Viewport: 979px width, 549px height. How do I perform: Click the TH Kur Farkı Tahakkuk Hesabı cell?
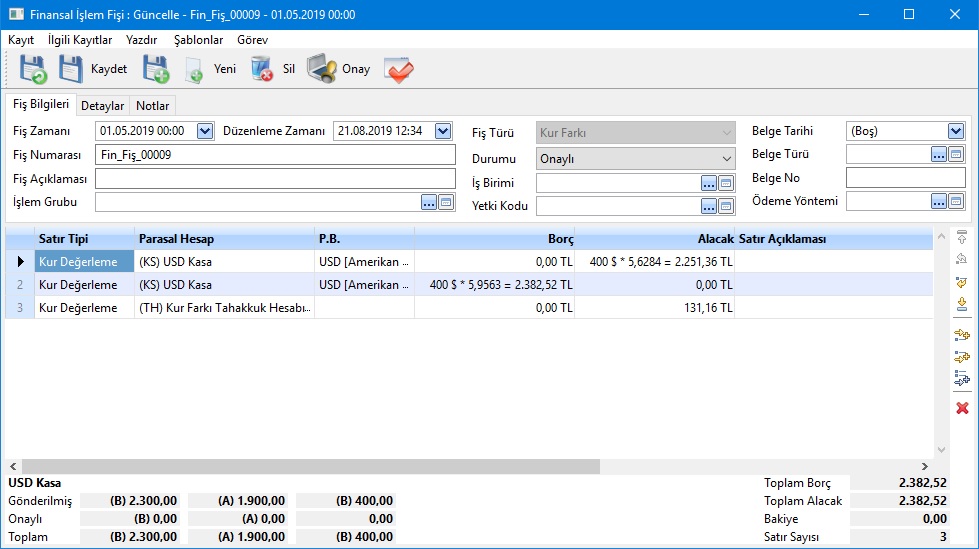point(224,307)
